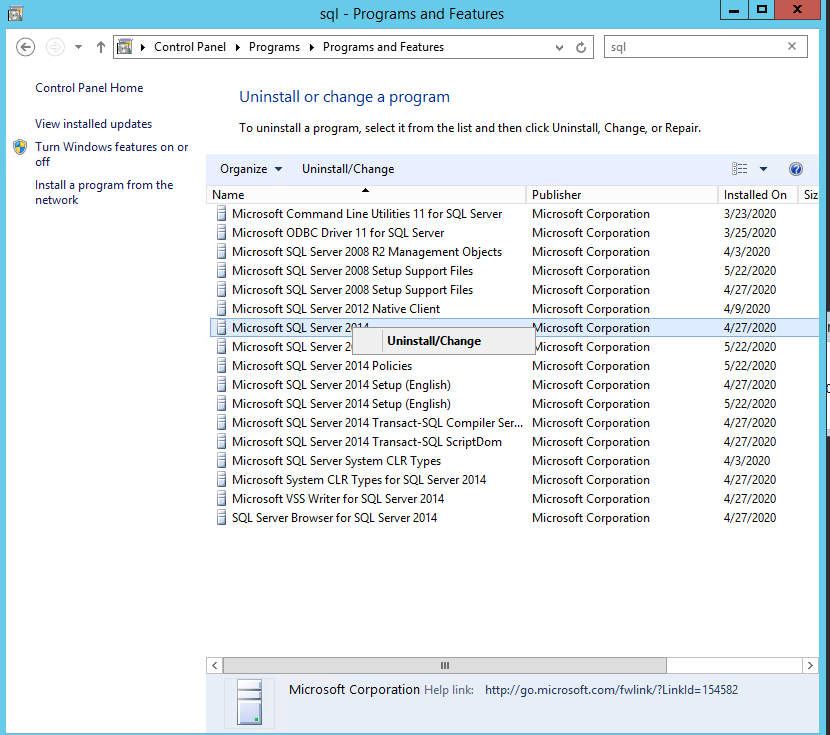
Task: Click the Forward navigation arrow
Action: click(55, 47)
